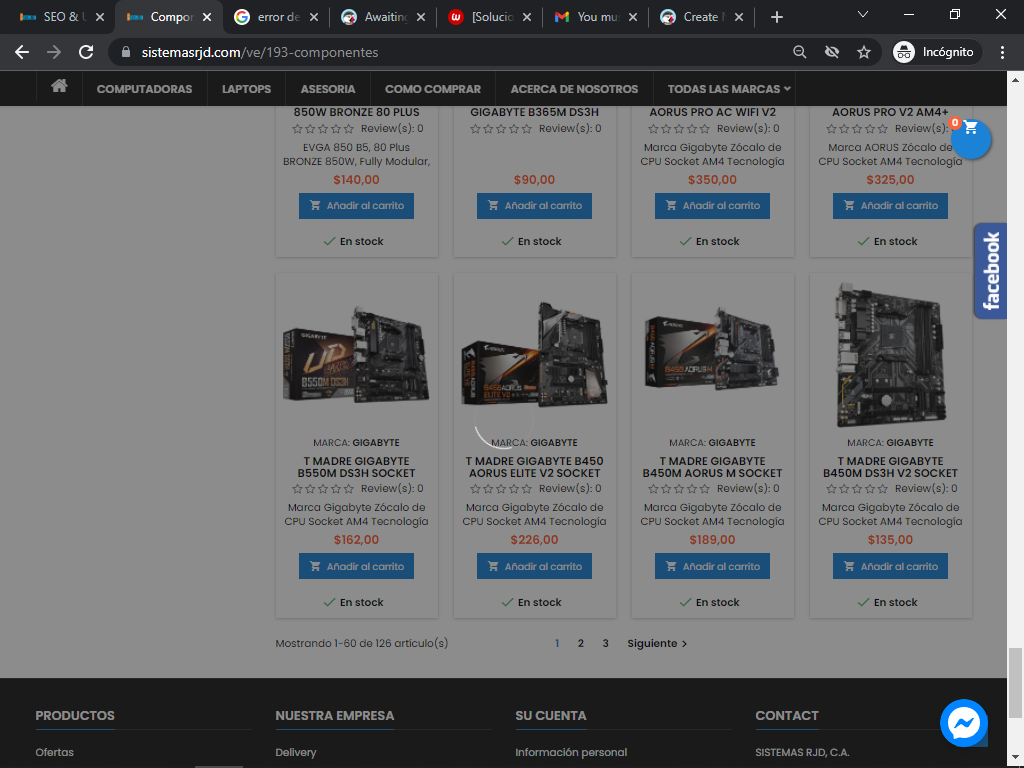The image size is (1024, 768).
Task: Add the $140,00 EVGA power supply to cart
Action: (357, 206)
